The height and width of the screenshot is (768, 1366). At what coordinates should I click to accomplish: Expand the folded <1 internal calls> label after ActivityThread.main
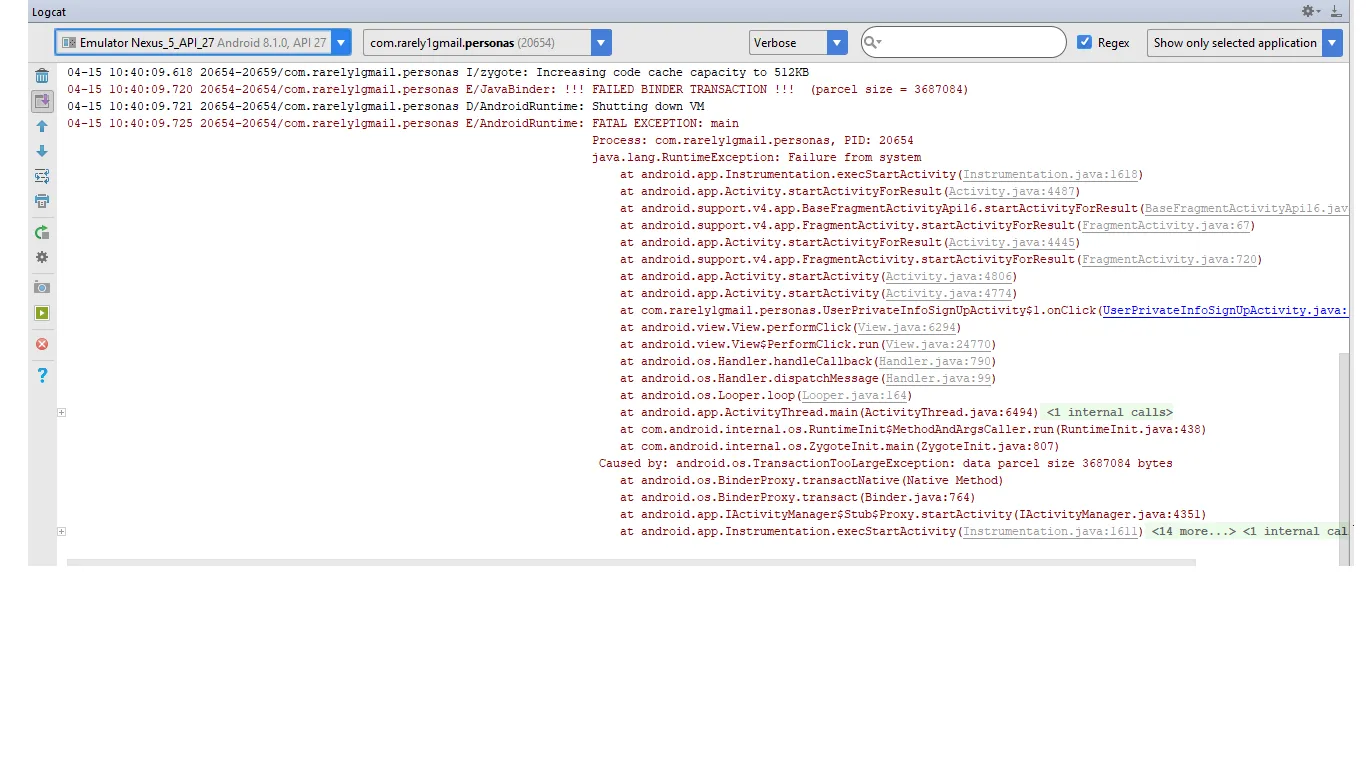(1109, 412)
